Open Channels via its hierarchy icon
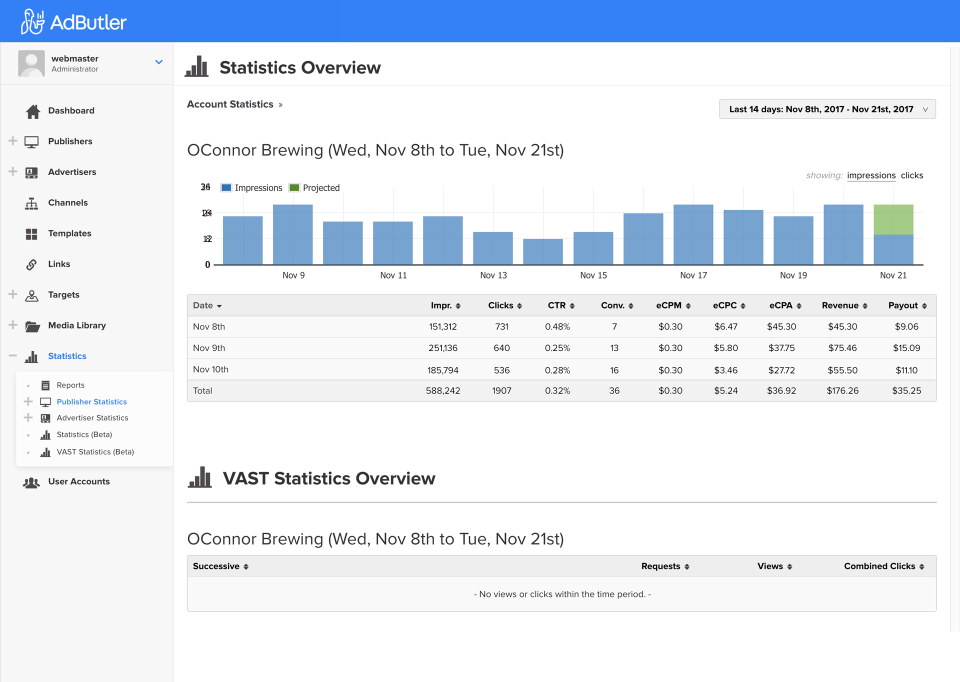This screenshot has width=960, height=682. [32, 203]
